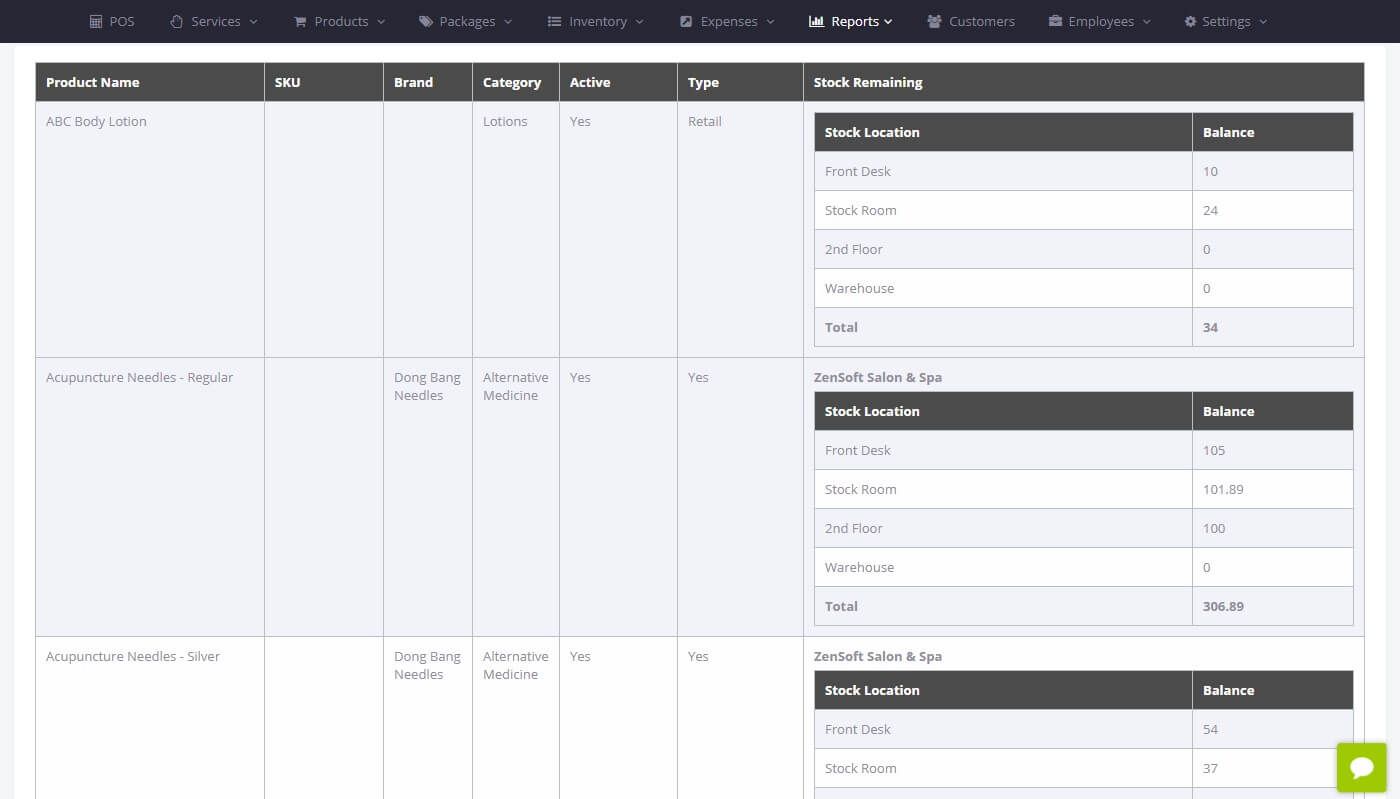
Task: Click the ABC Body Lotion product name
Action: coord(96,121)
